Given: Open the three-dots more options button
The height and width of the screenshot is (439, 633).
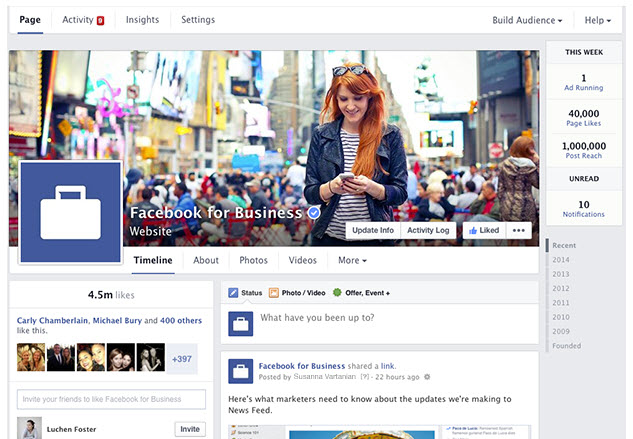Looking at the screenshot, I should (x=518, y=230).
